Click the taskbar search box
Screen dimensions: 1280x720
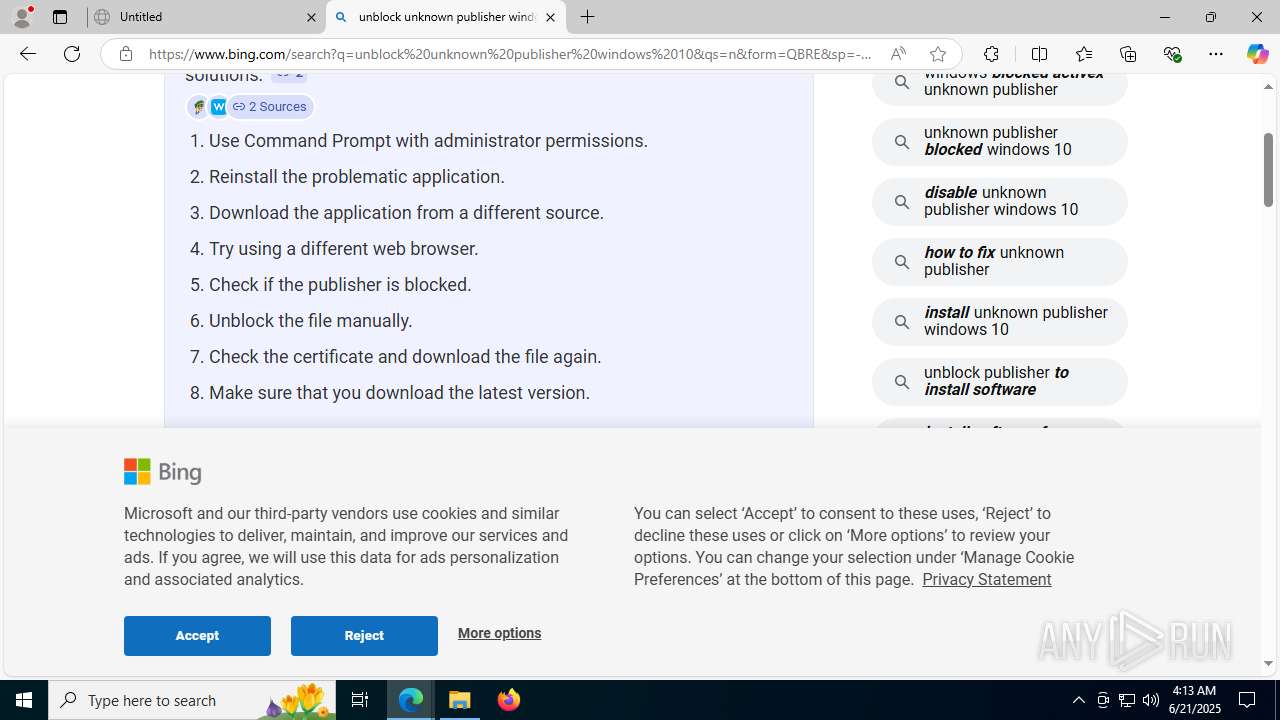click(x=192, y=700)
